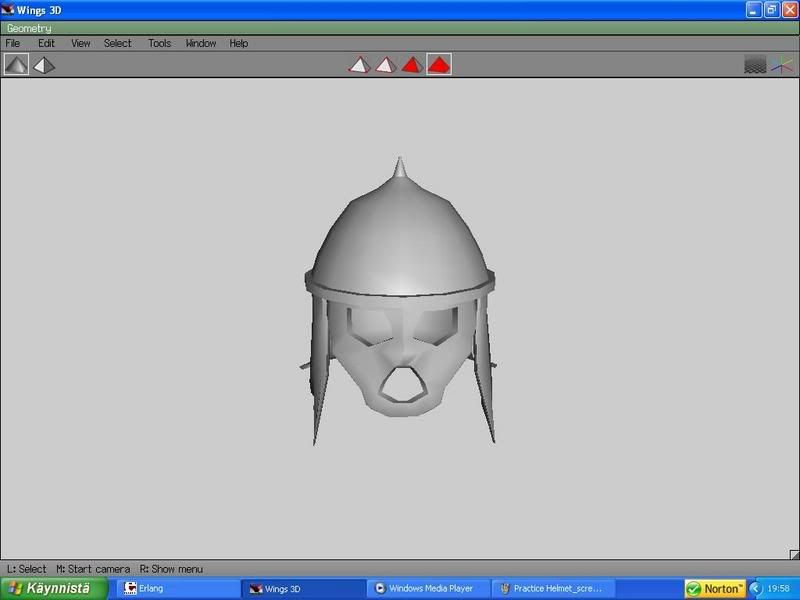Open the File menu
Viewport: 800px width, 600px height.
point(13,44)
